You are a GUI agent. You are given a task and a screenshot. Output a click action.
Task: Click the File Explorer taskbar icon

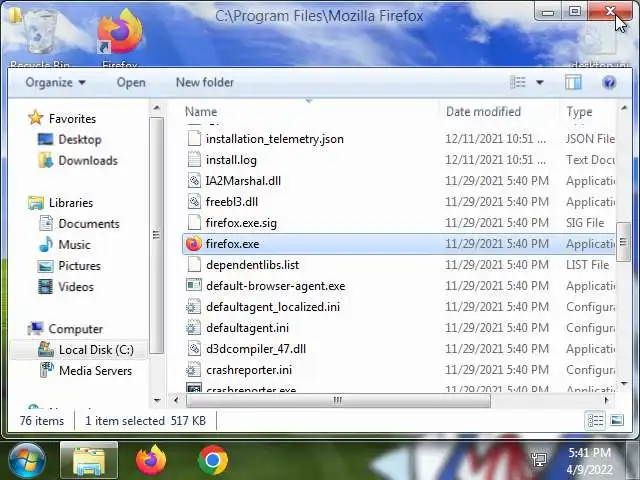point(89,461)
